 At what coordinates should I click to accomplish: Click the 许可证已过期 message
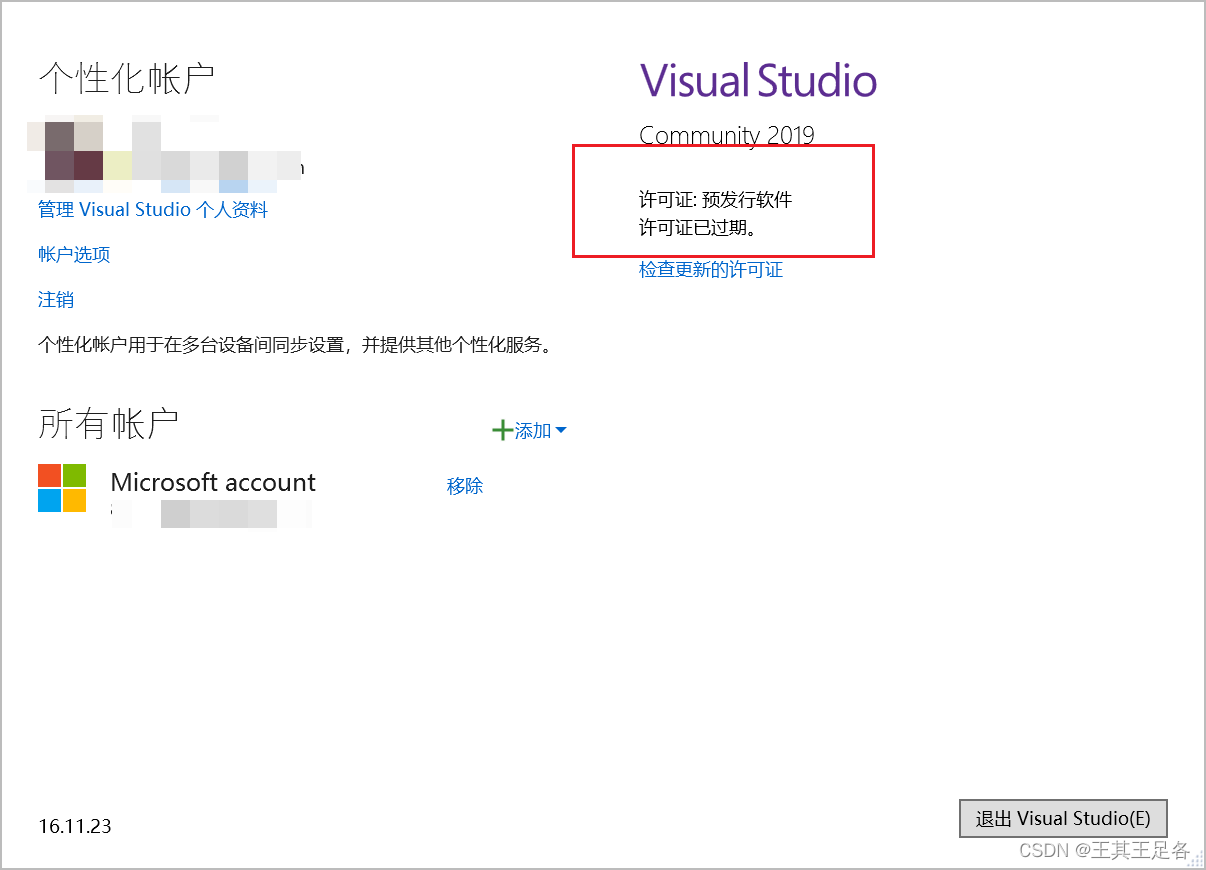point(699,229)
